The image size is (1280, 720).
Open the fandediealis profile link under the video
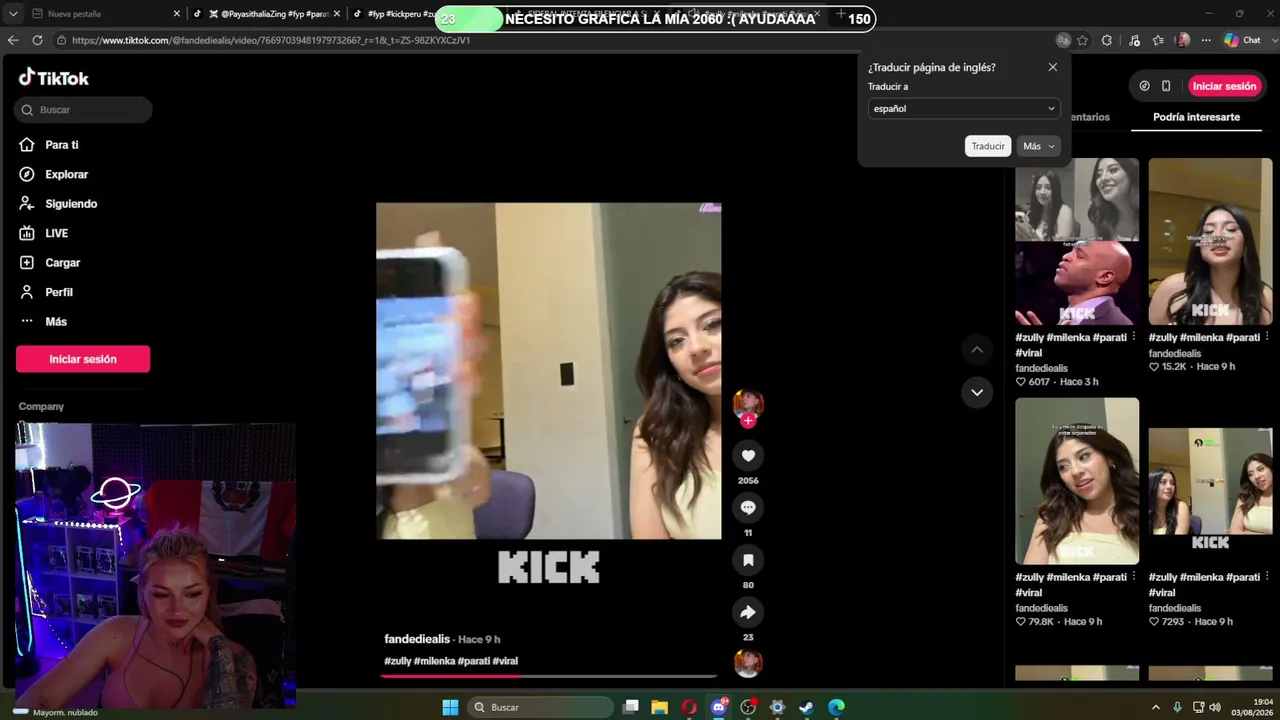pos(417,639)
